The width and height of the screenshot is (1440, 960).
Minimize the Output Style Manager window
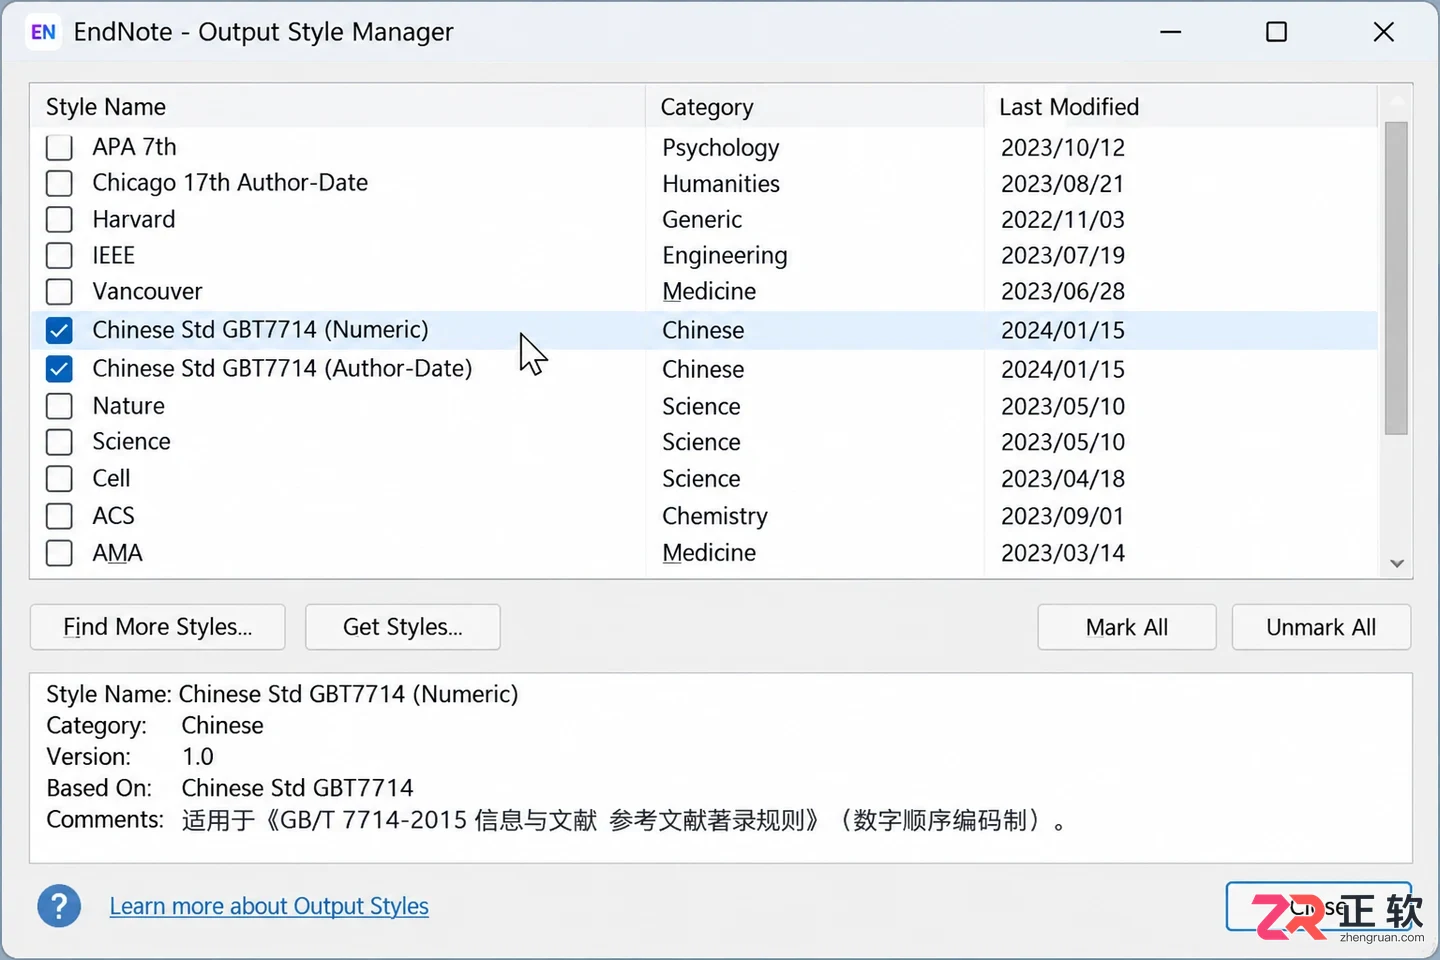[1171, 32]
